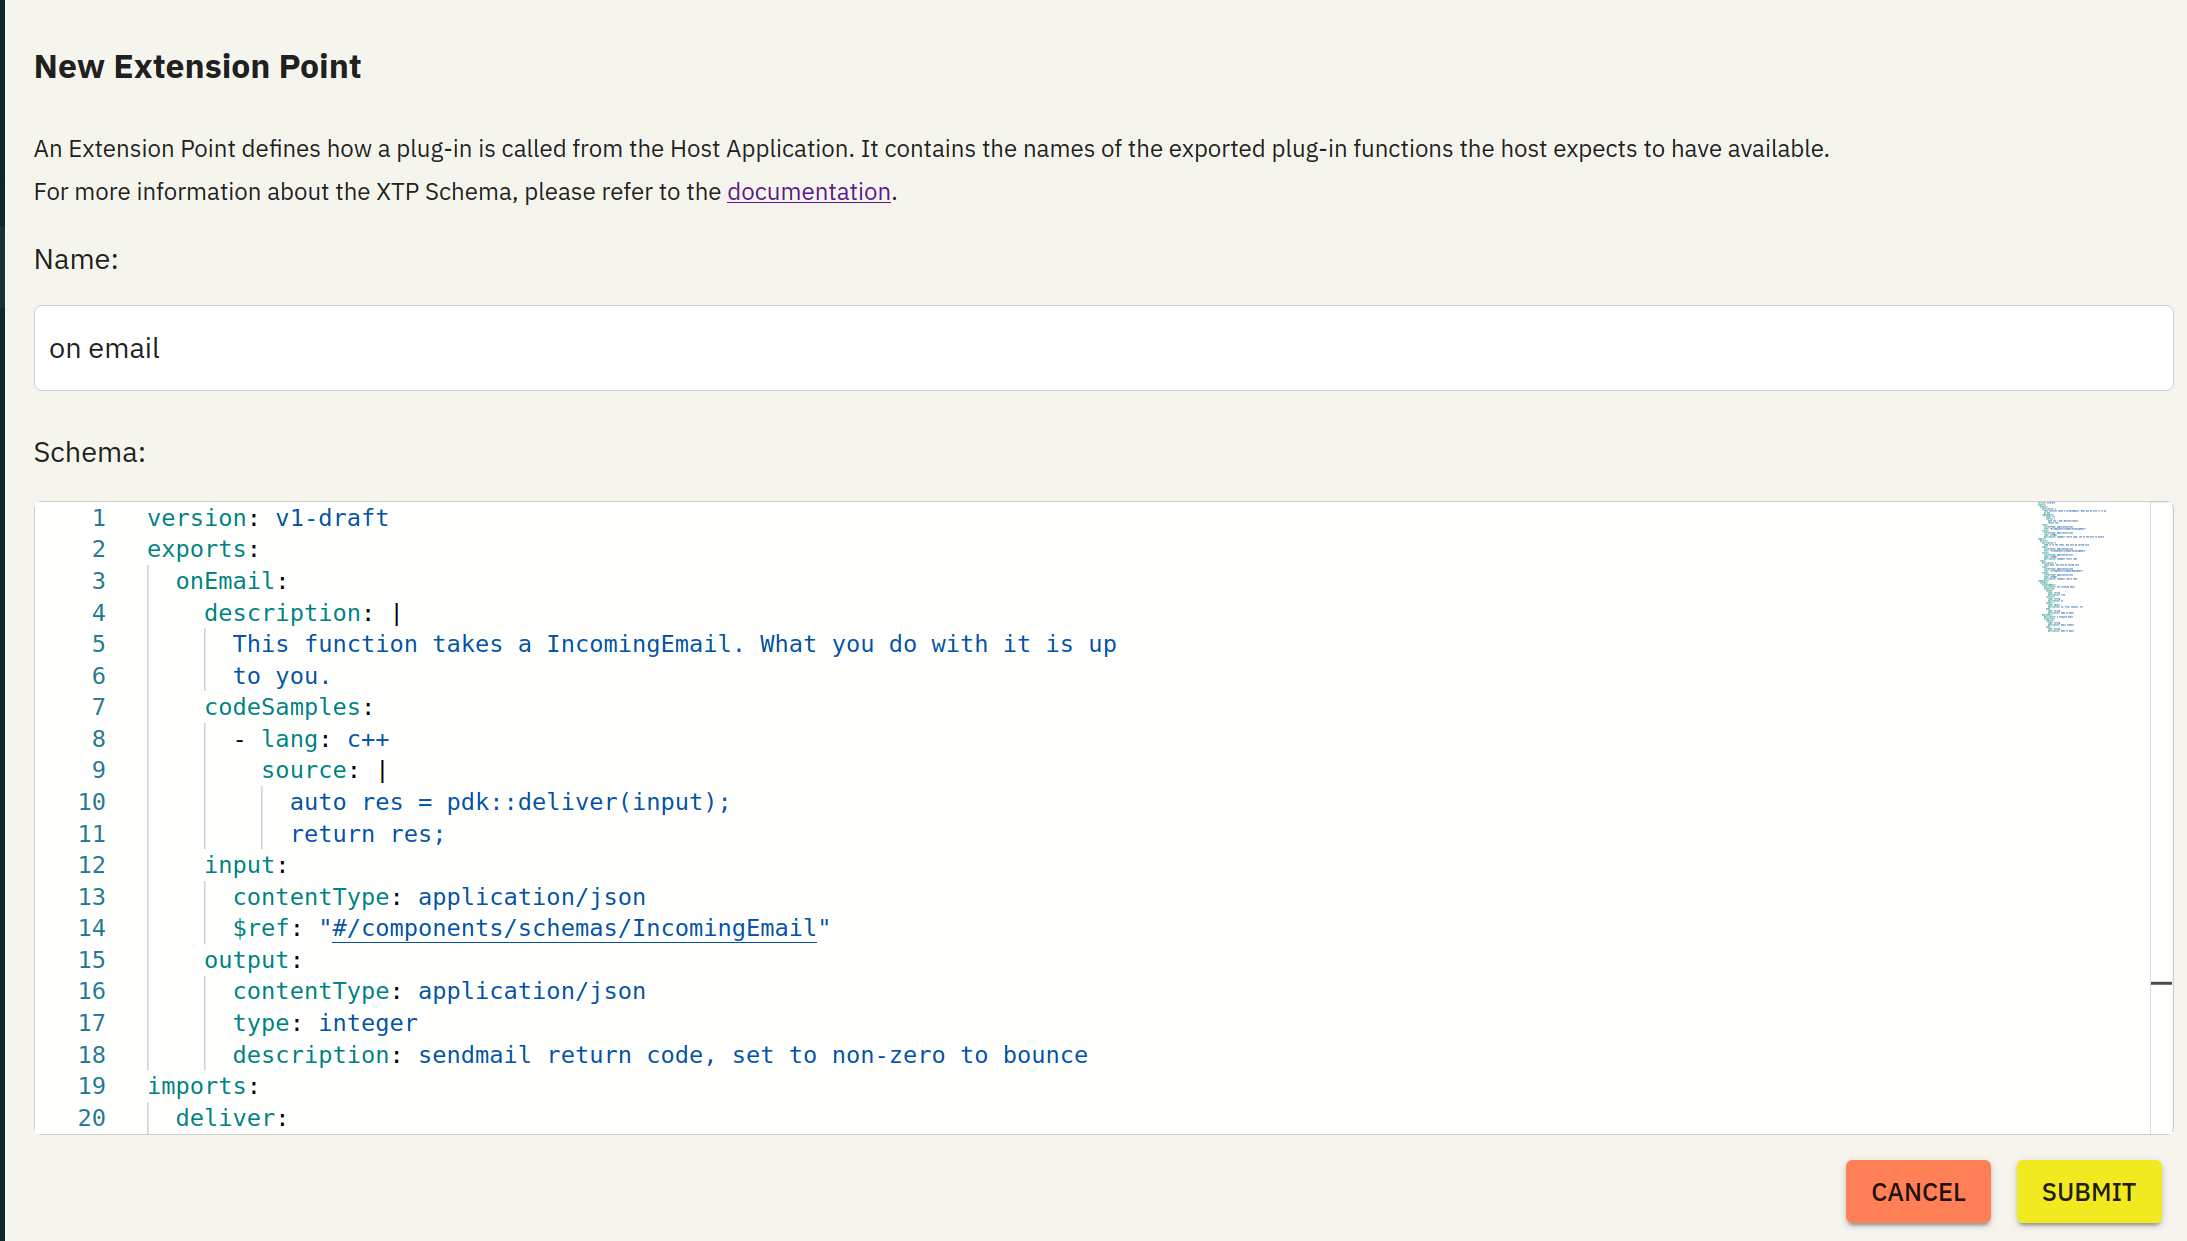Click line number 1 in gutter
Viewport: 2187px width, 1241px height.
[x=99, y=518]
